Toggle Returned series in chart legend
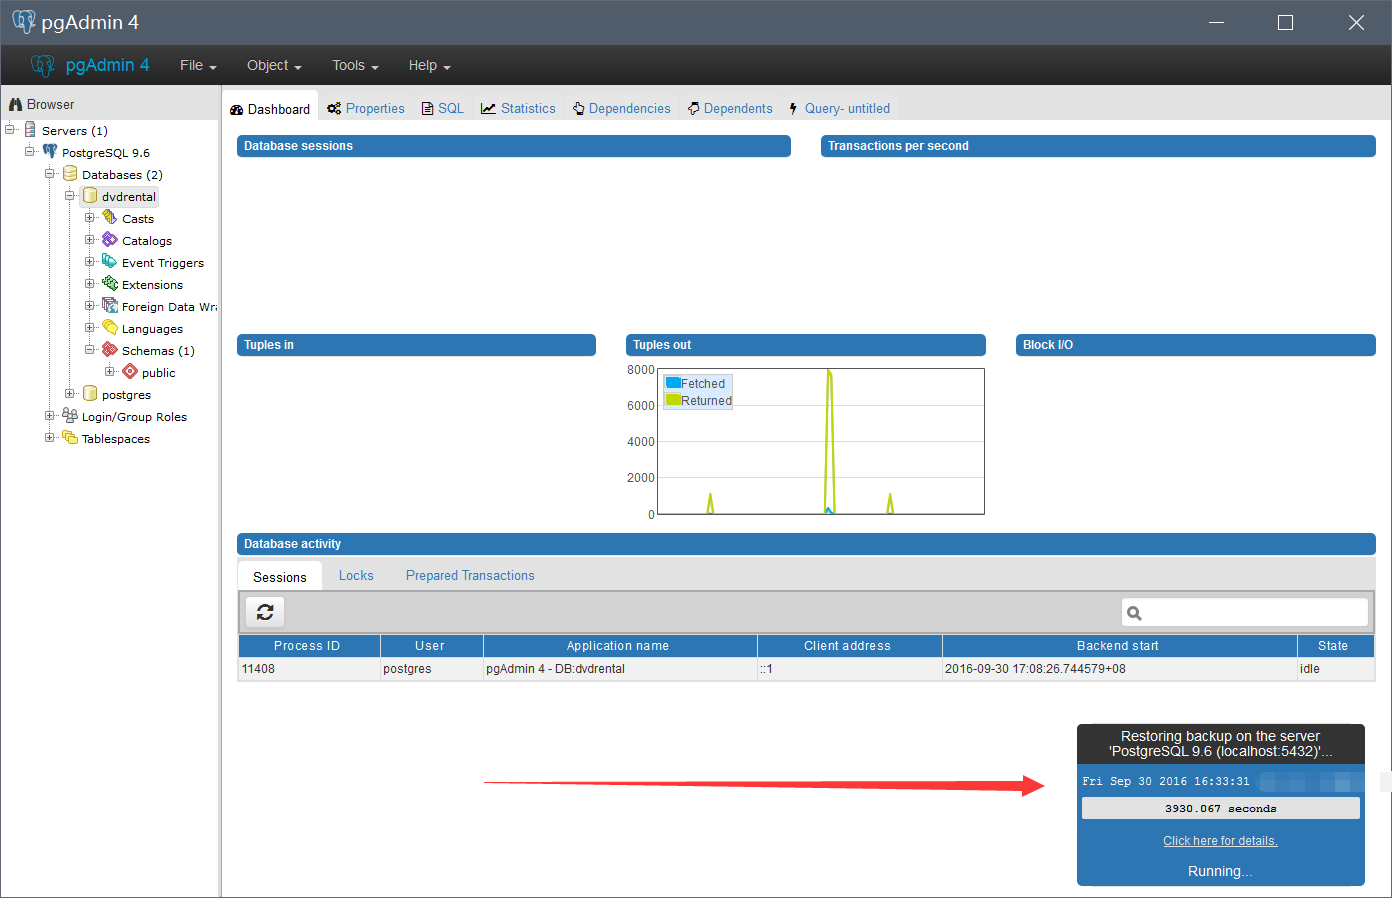The width and height of the screenshot is (1392, 898). [698, 400]
